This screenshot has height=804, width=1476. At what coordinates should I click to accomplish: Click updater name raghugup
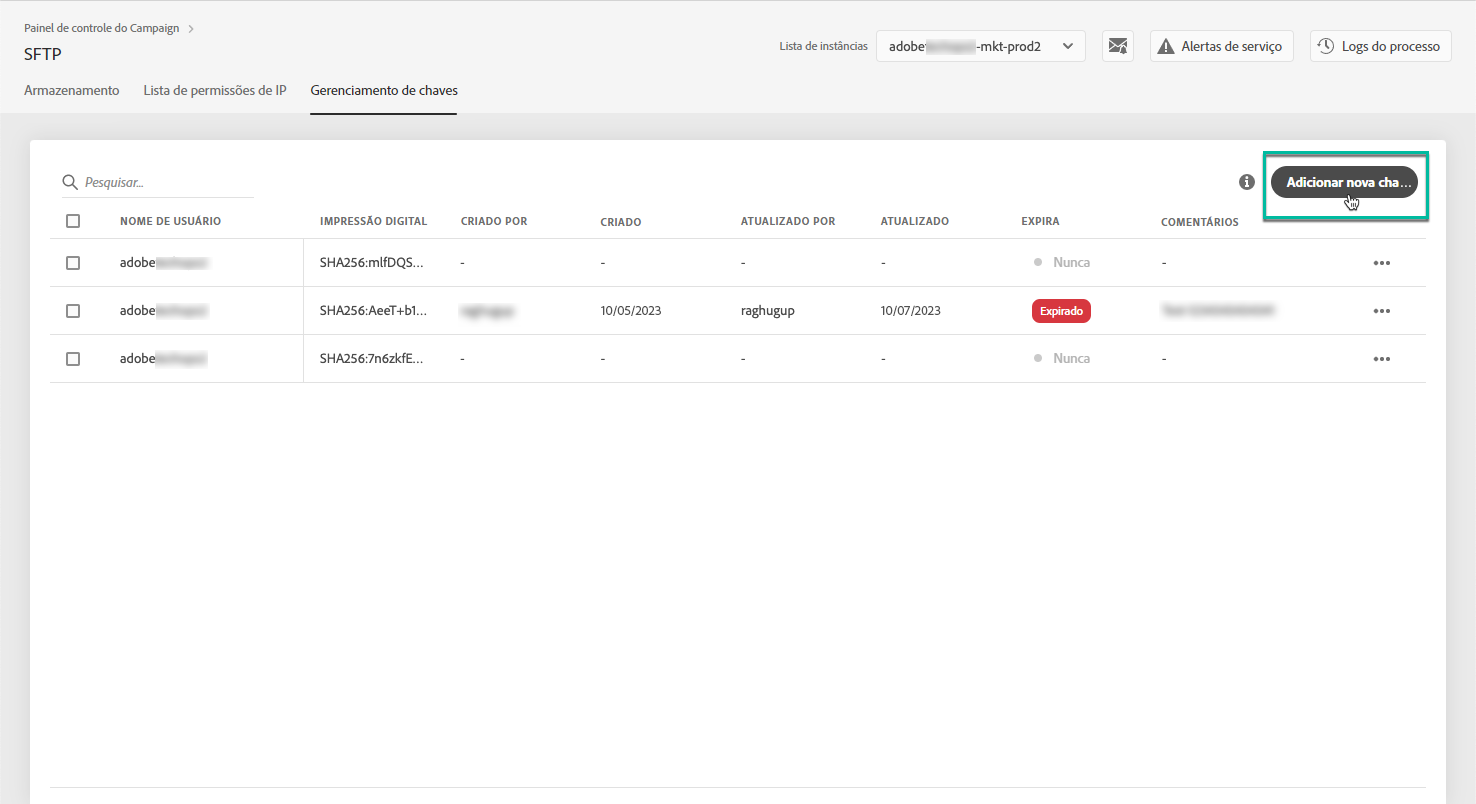[767, 311]
